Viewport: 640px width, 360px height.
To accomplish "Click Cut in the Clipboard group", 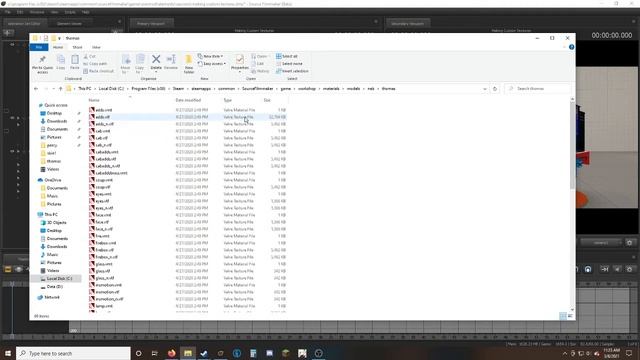I will (x=89, y=56).
